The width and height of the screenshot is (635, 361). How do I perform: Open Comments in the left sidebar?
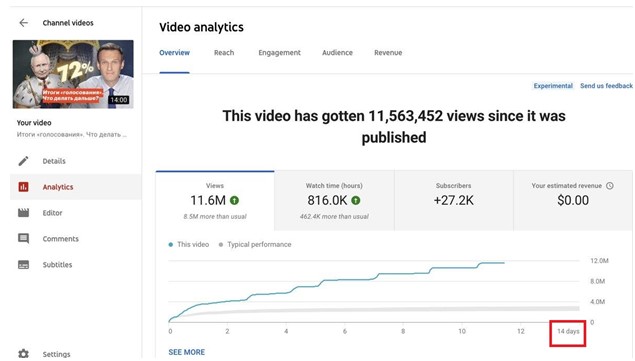75,239
